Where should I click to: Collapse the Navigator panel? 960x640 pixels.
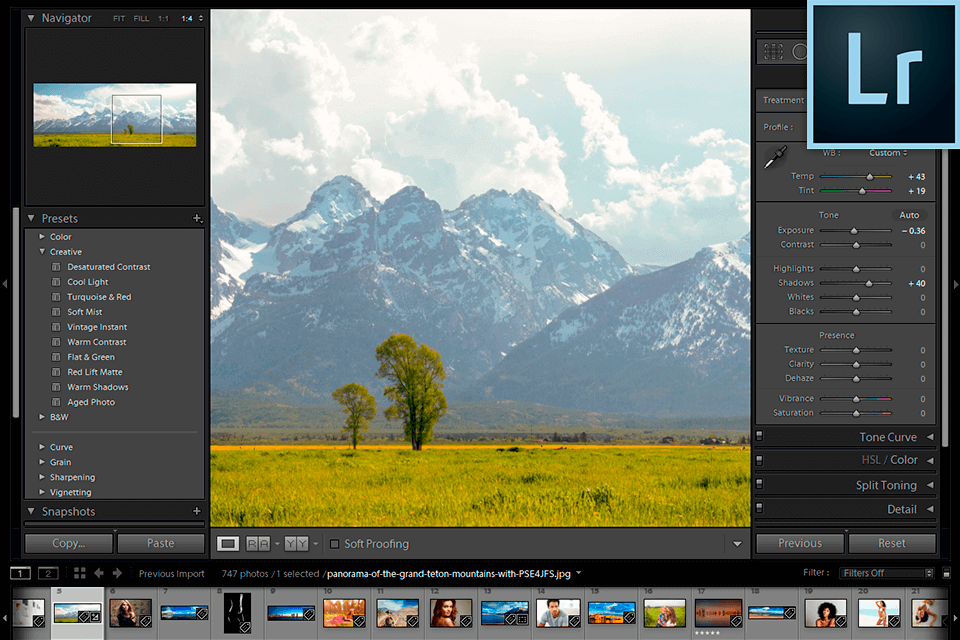[x=31, y=18]
